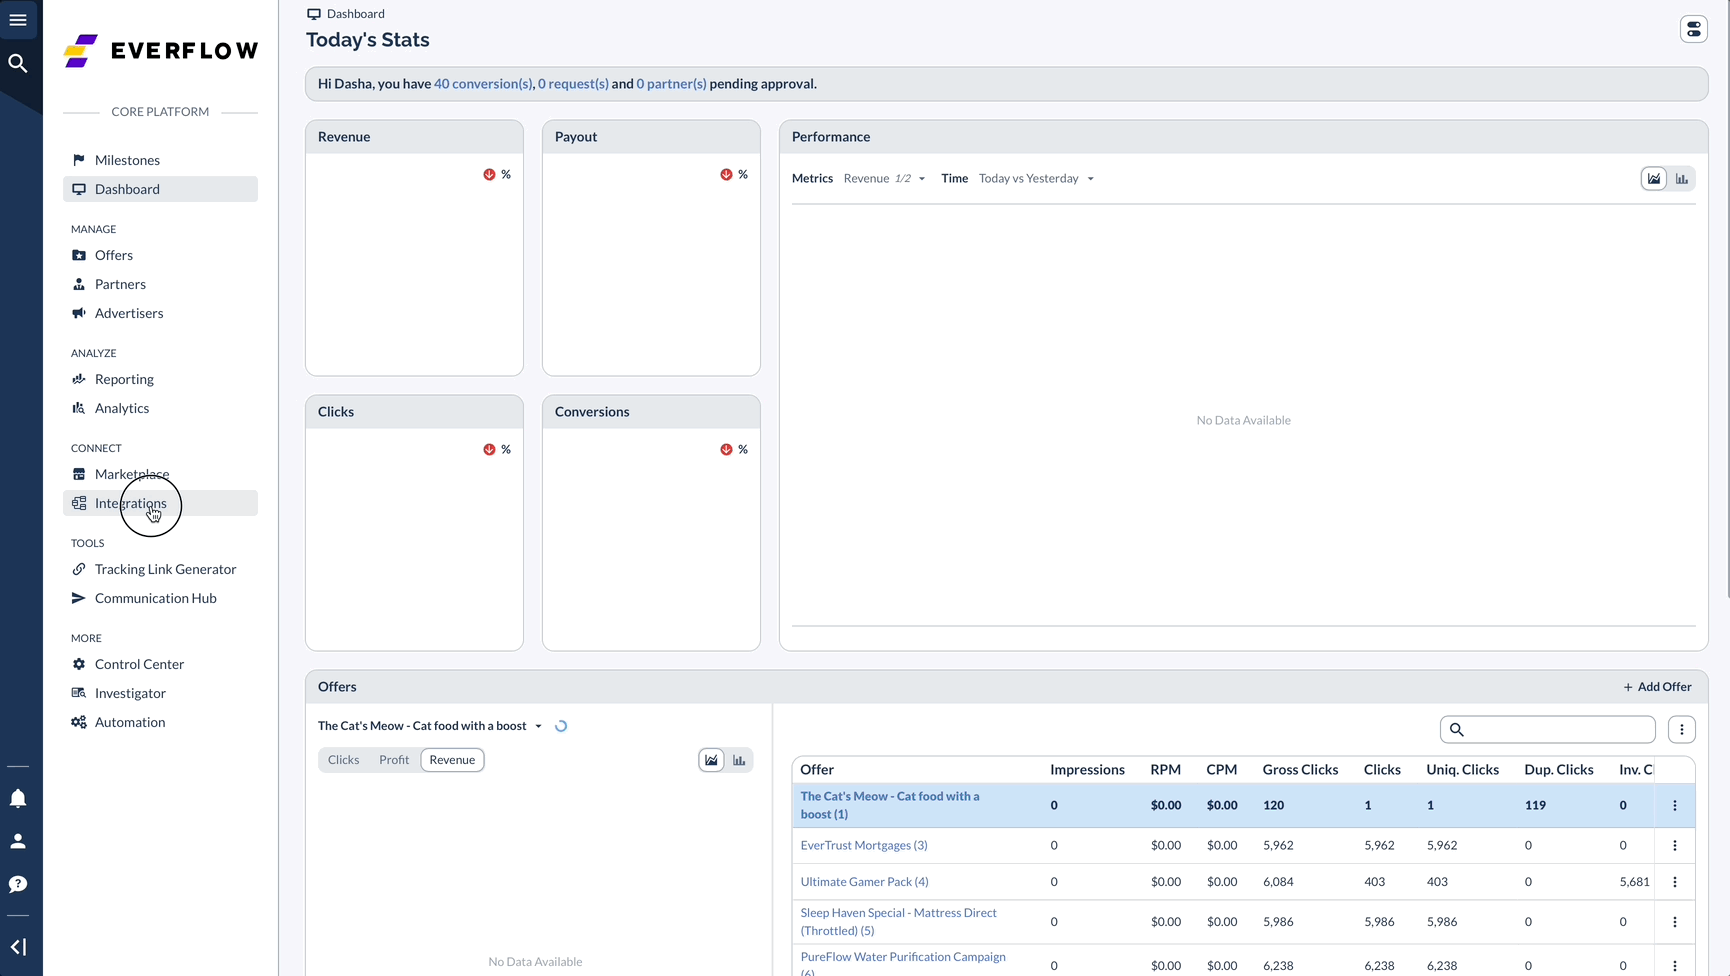Click the Communication Hub paper plane icon
Image resolution: width=1730 pixels, height=976 pixels.
pos(79,598)
